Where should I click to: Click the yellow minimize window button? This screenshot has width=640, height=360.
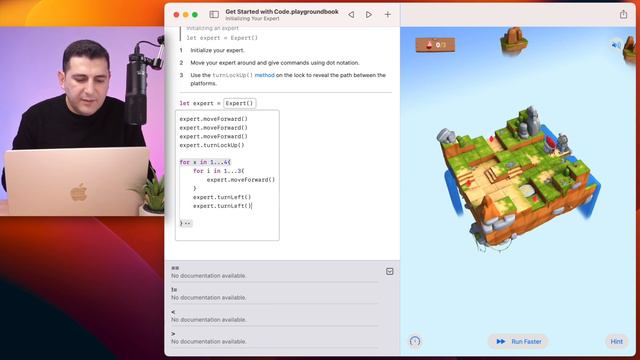pyautogui.click(x=186, y=15)
